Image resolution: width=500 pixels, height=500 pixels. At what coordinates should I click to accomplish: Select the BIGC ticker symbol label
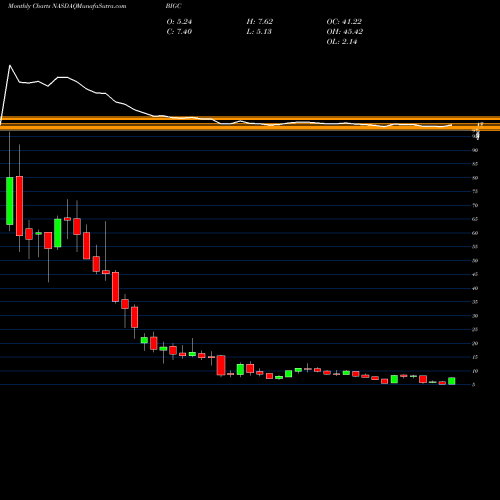coord(174,6)
